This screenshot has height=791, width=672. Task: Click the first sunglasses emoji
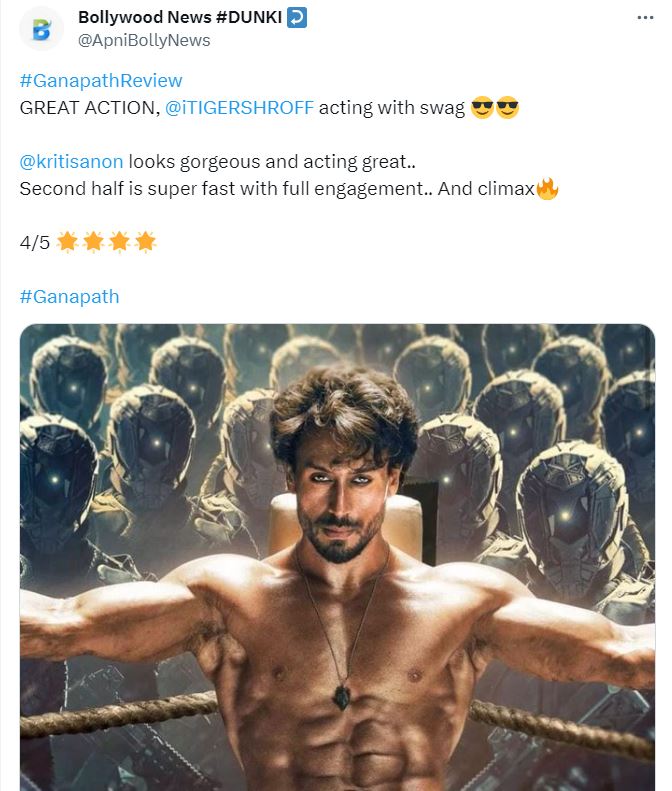[x=482, y=108]
